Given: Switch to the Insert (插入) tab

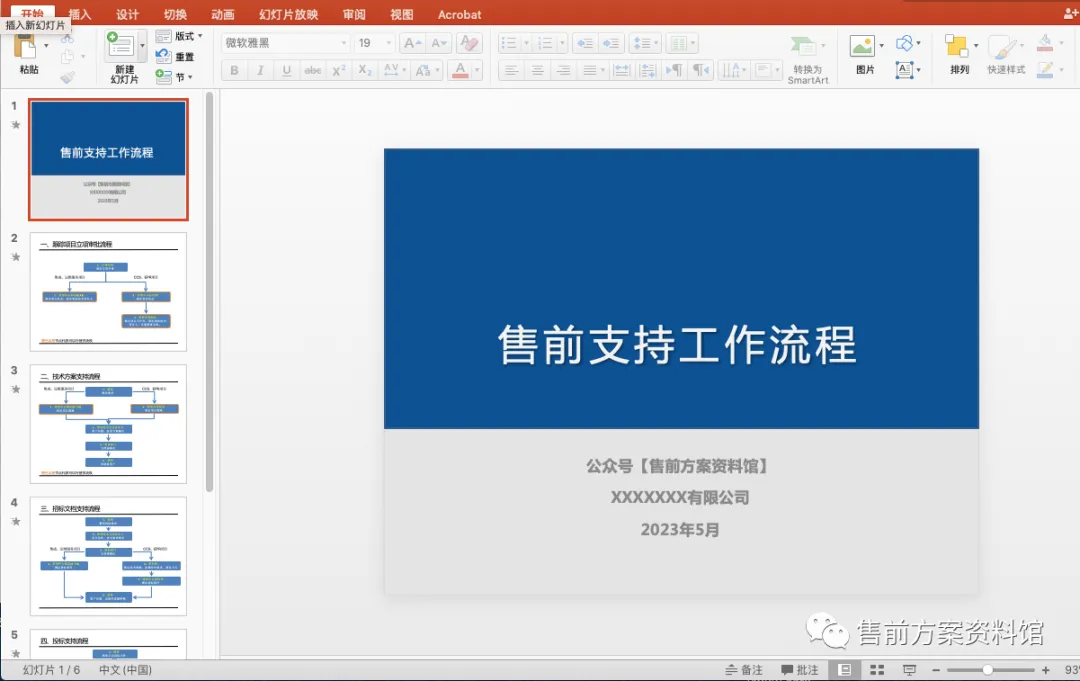Looking at the screenshot, I should [79, 14].
